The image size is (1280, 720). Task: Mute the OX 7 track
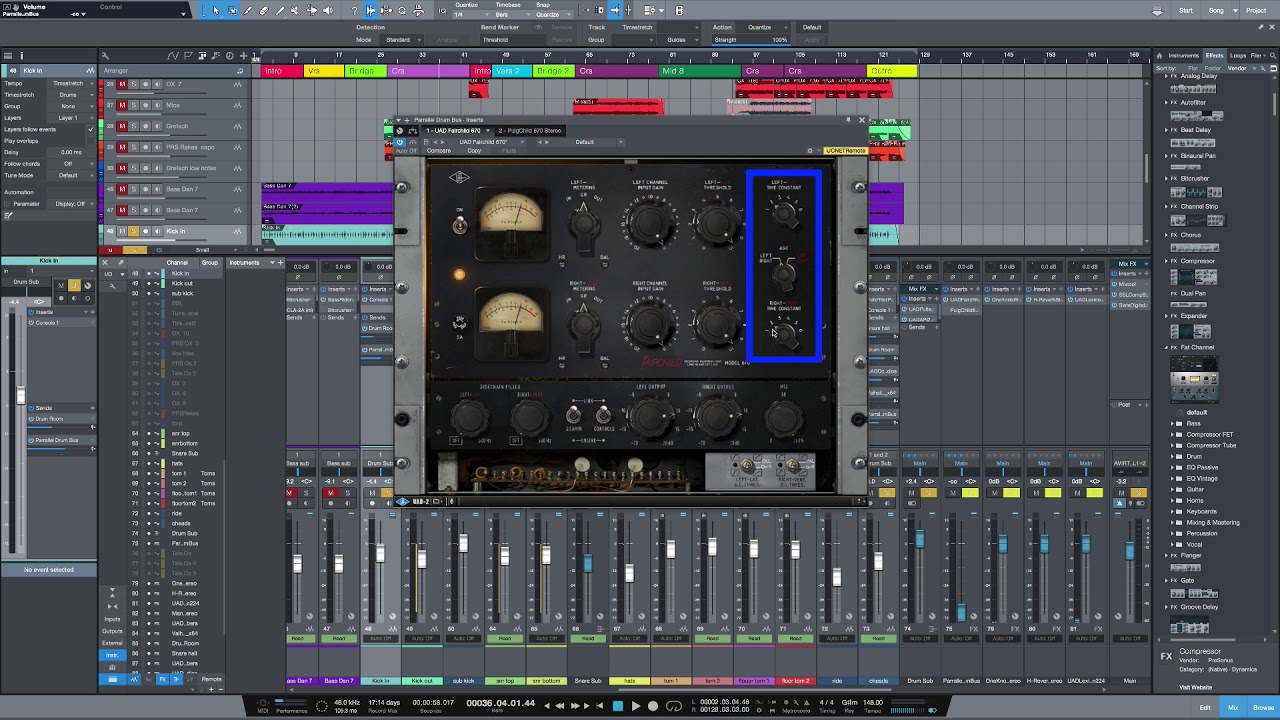[122, 84]
